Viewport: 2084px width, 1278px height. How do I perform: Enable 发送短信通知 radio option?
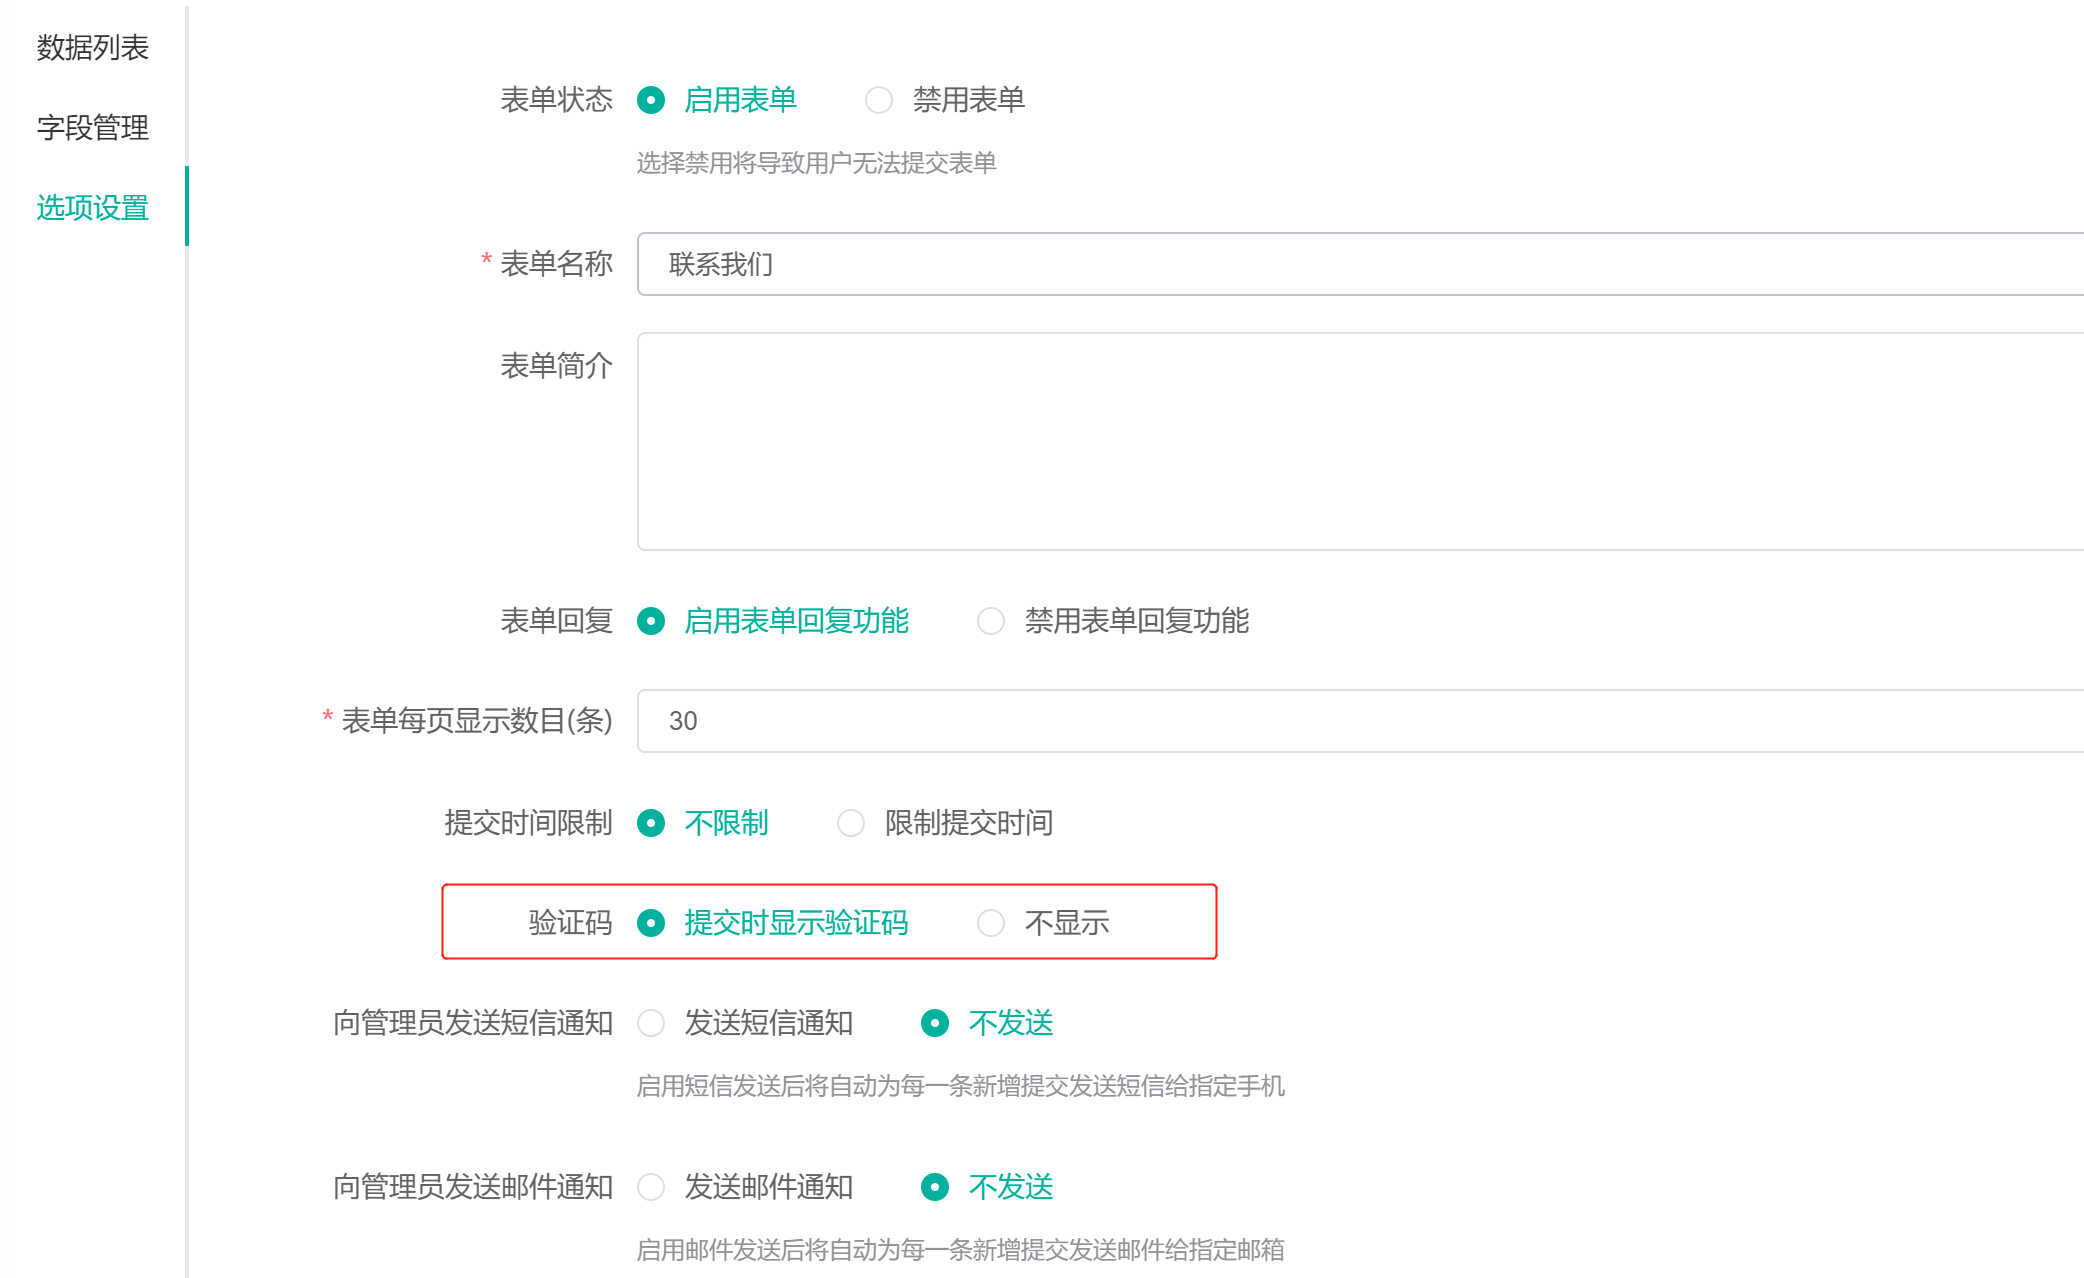(x=651, y=1023)
